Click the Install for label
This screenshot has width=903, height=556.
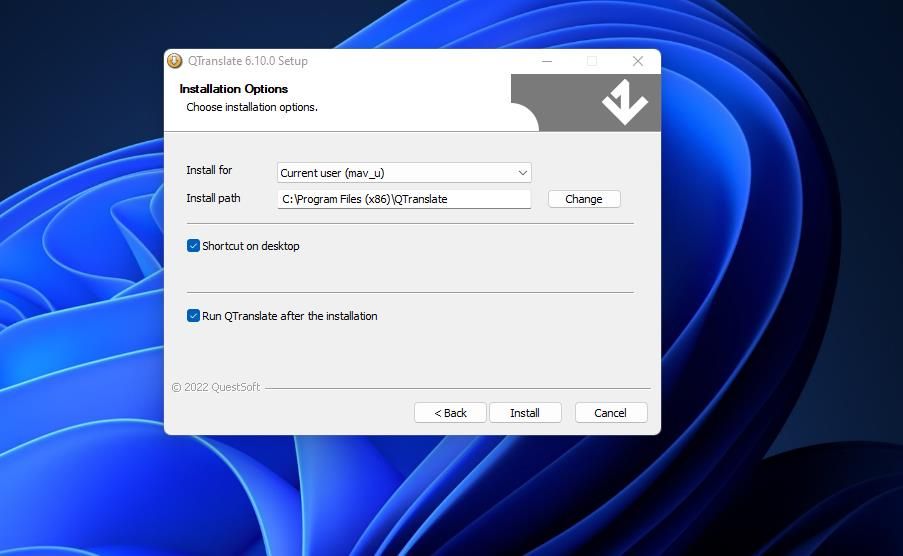coord(209,170)
